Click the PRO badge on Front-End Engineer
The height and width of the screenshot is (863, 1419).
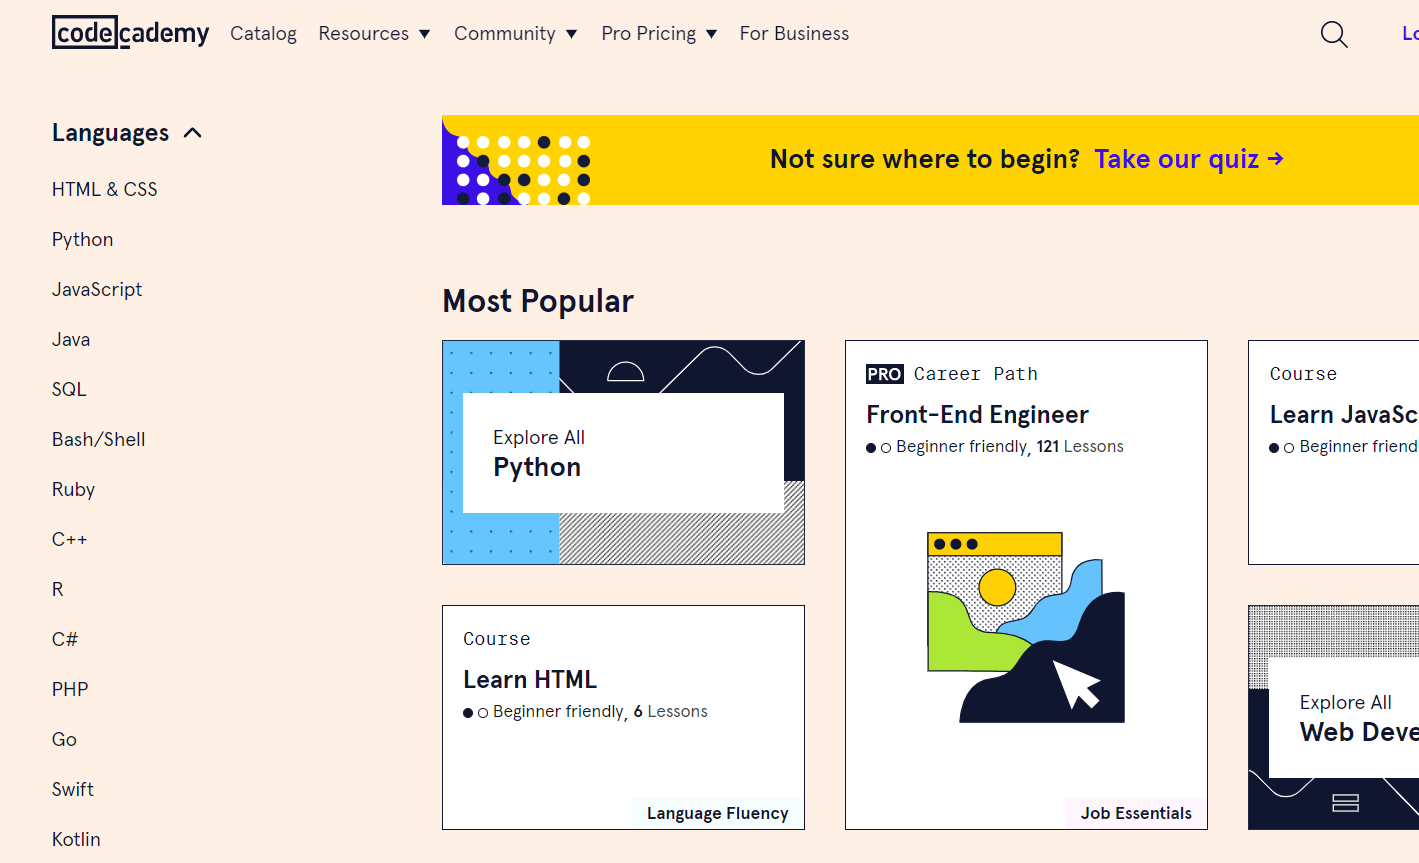(x=884, y=374)
